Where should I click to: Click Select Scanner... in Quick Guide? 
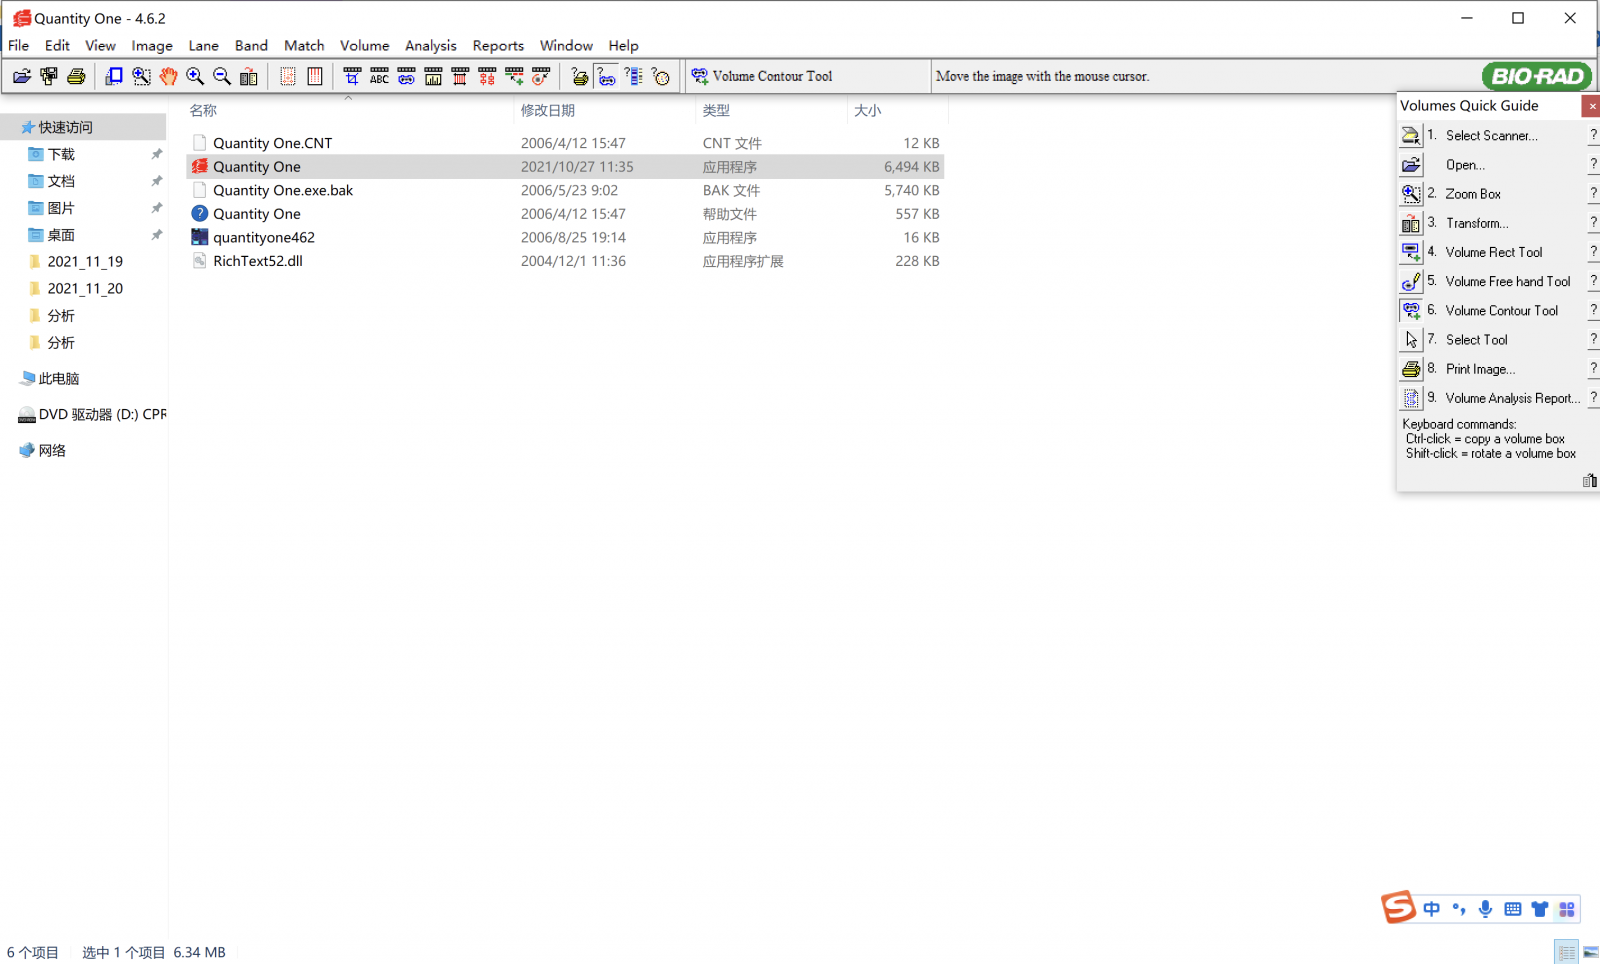point(1491,136)
